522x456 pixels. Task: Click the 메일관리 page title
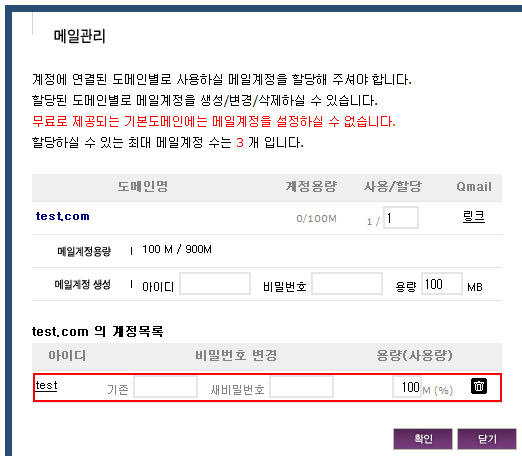[x=80, y=36]
